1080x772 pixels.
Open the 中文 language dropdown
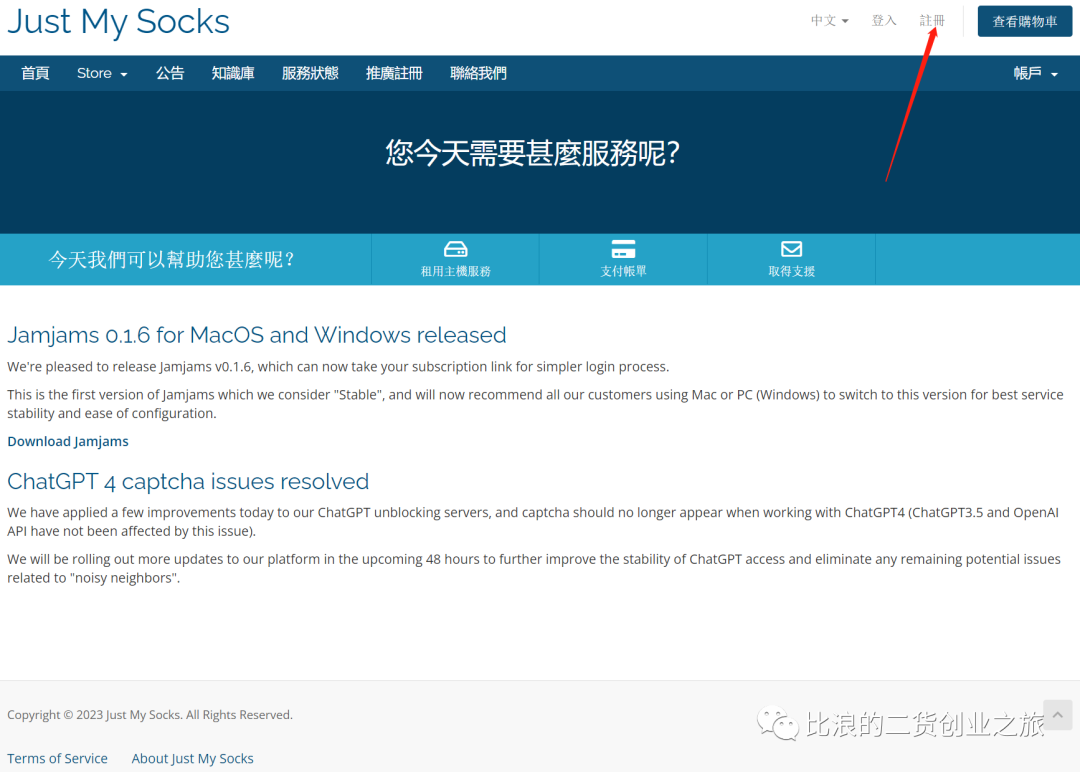pos(829,21)
